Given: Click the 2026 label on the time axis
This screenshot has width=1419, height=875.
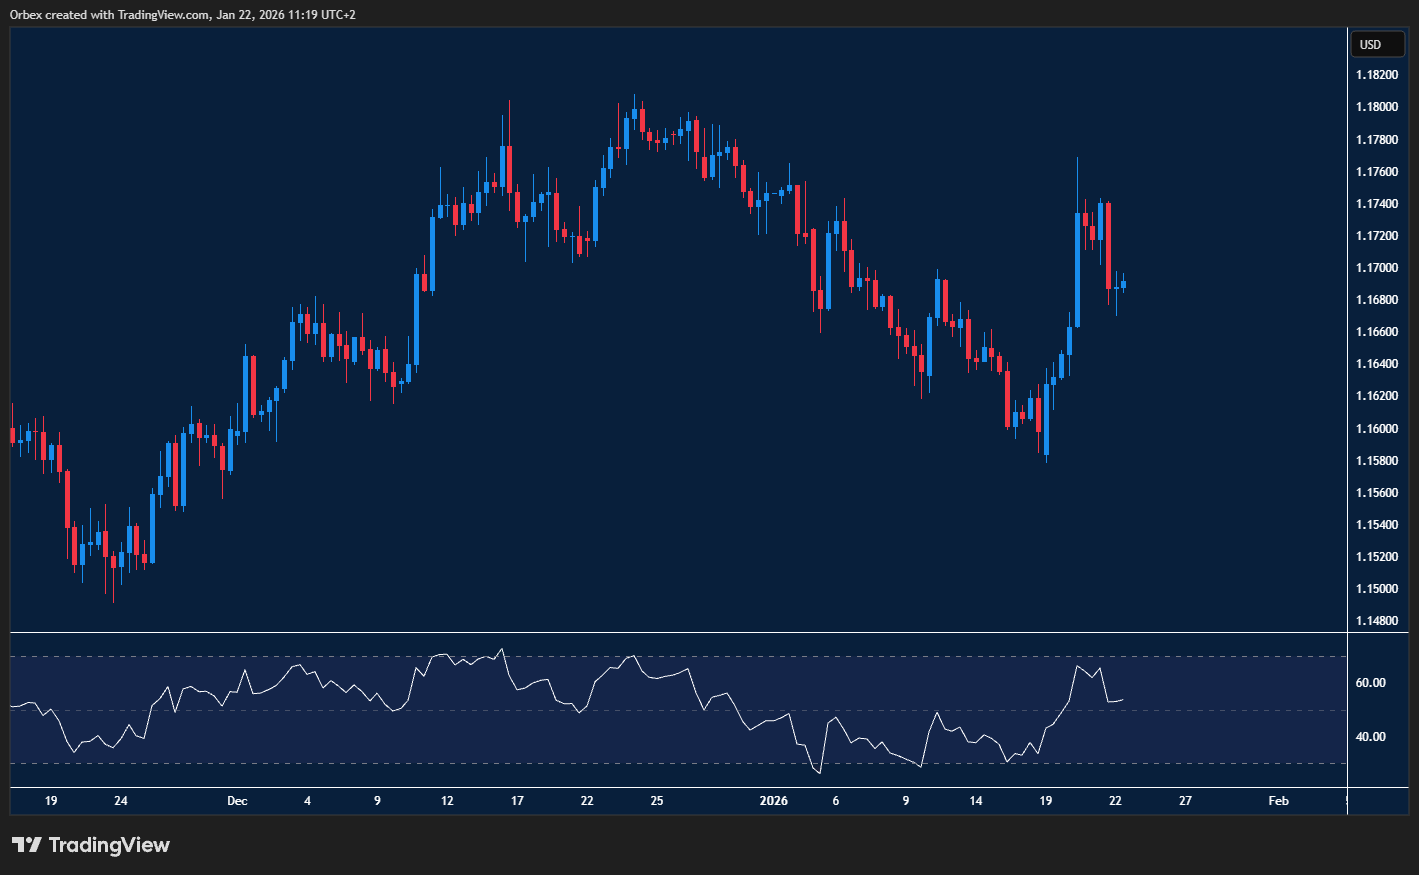Looking at the screenshot, I should 774,800.
